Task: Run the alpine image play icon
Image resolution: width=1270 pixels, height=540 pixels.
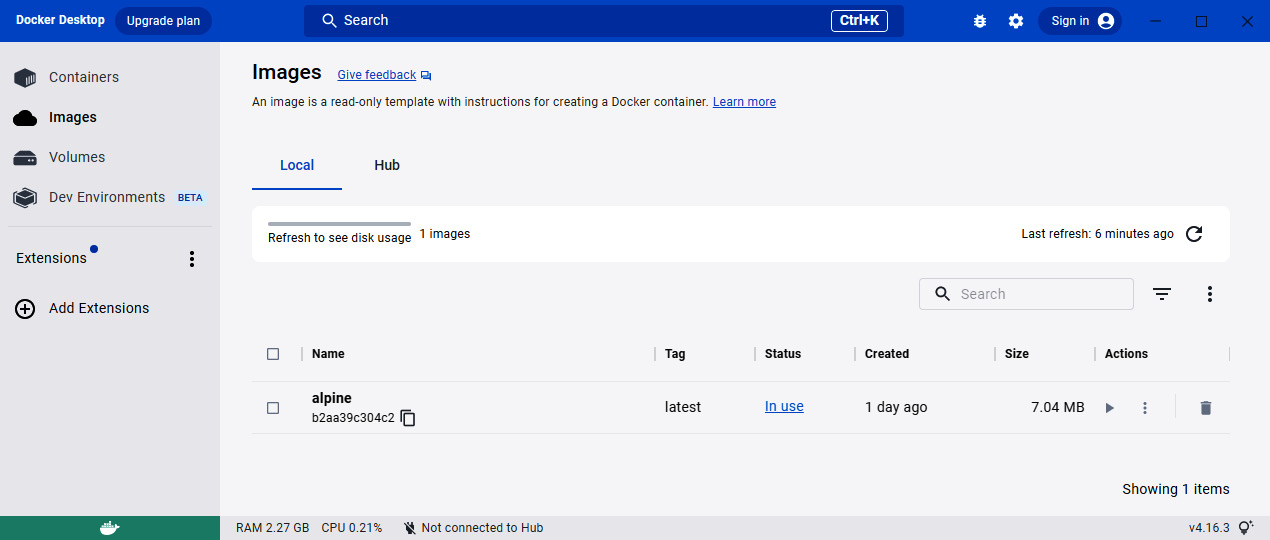Action: coord(1109,408)
